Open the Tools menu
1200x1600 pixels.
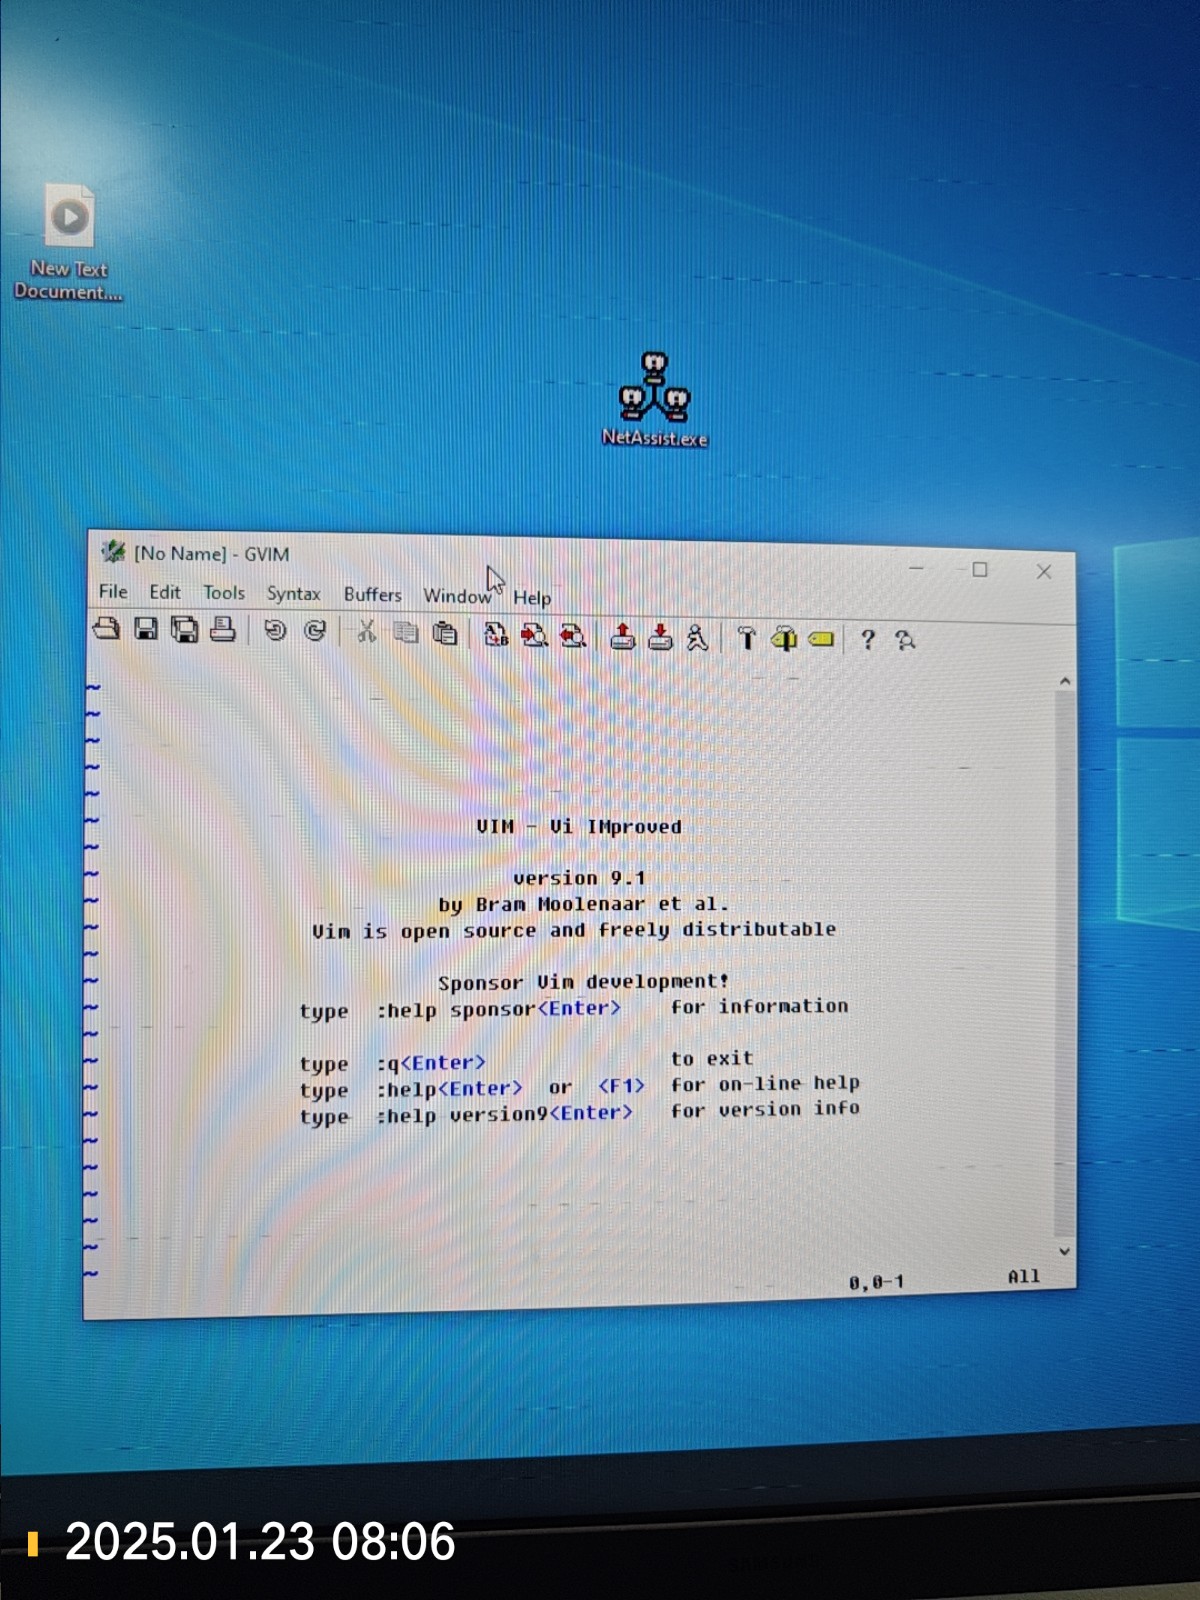(x=224, y=593)
